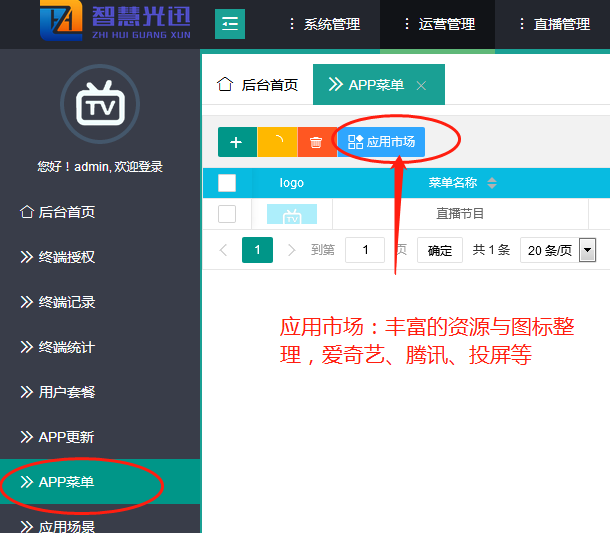Go to the next page arrow
This screenshot has height=533, width=610.
coord(292,250)
